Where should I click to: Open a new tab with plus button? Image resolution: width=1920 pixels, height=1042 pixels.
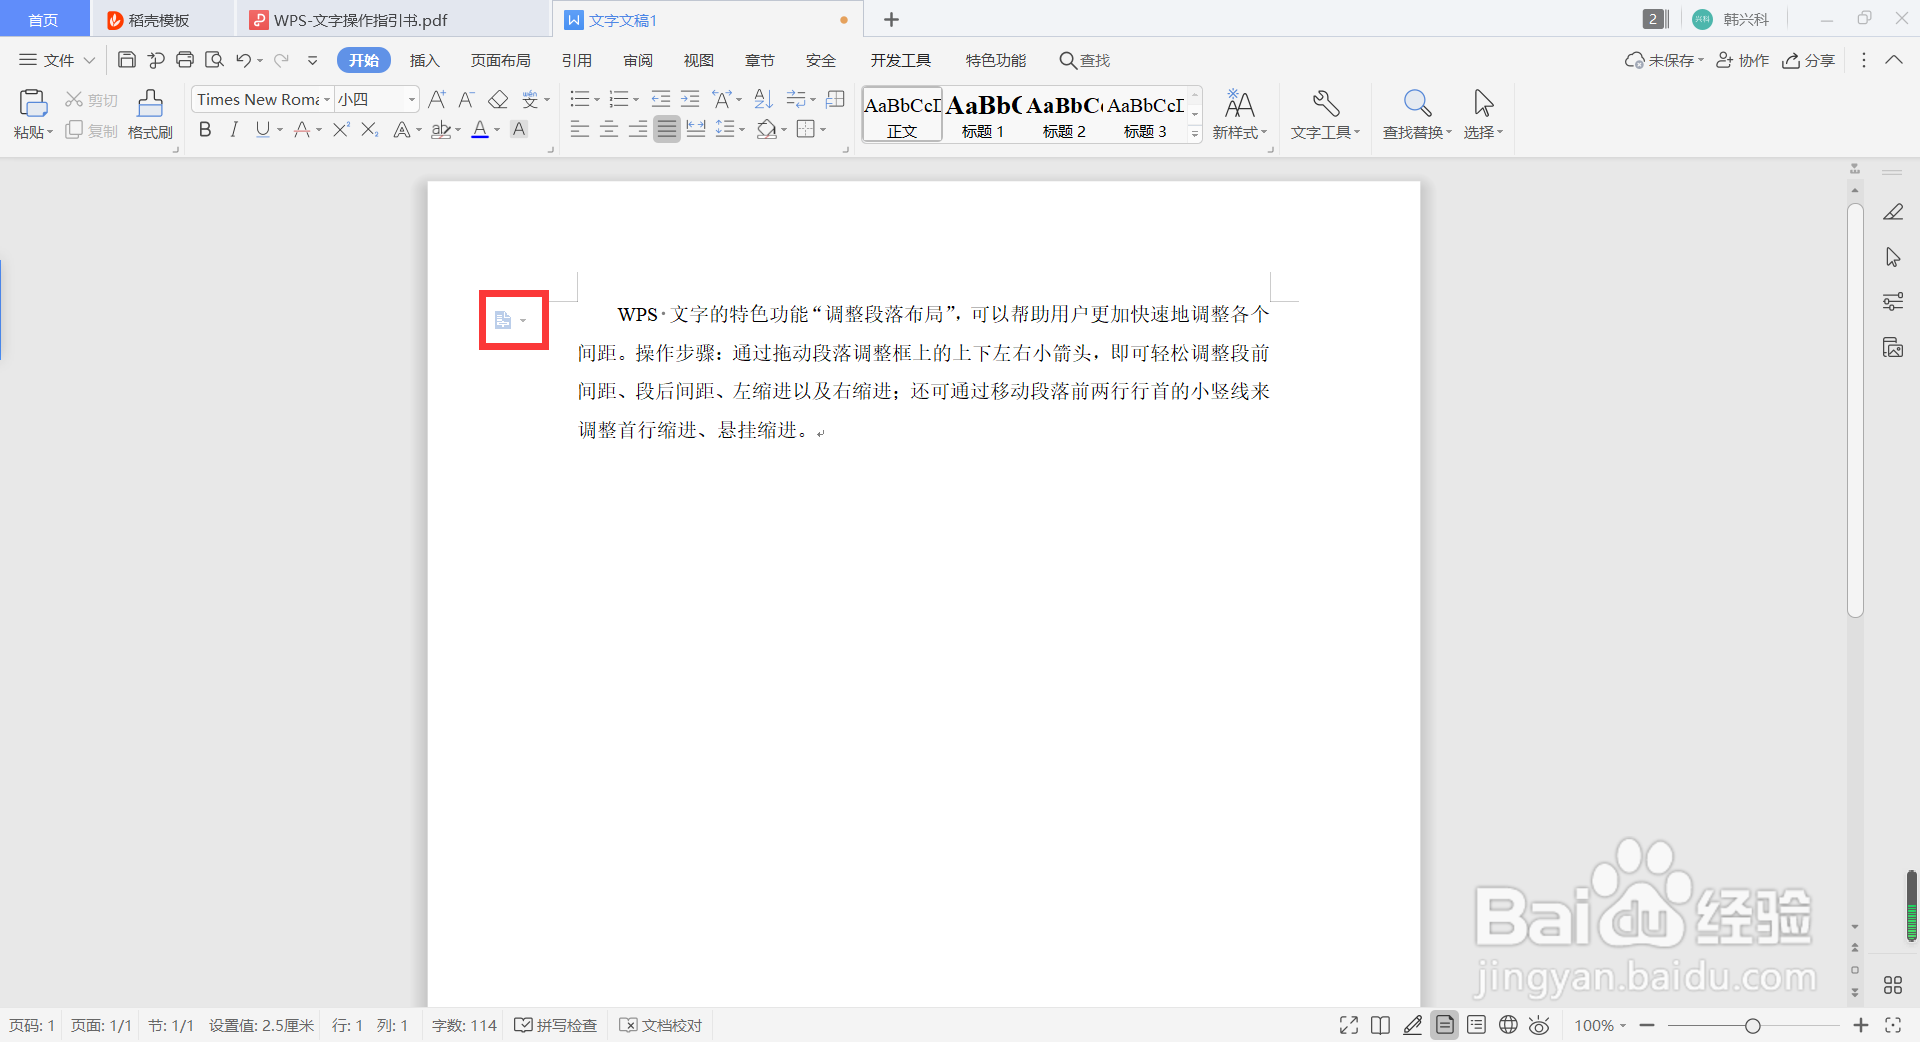point(892,19)
